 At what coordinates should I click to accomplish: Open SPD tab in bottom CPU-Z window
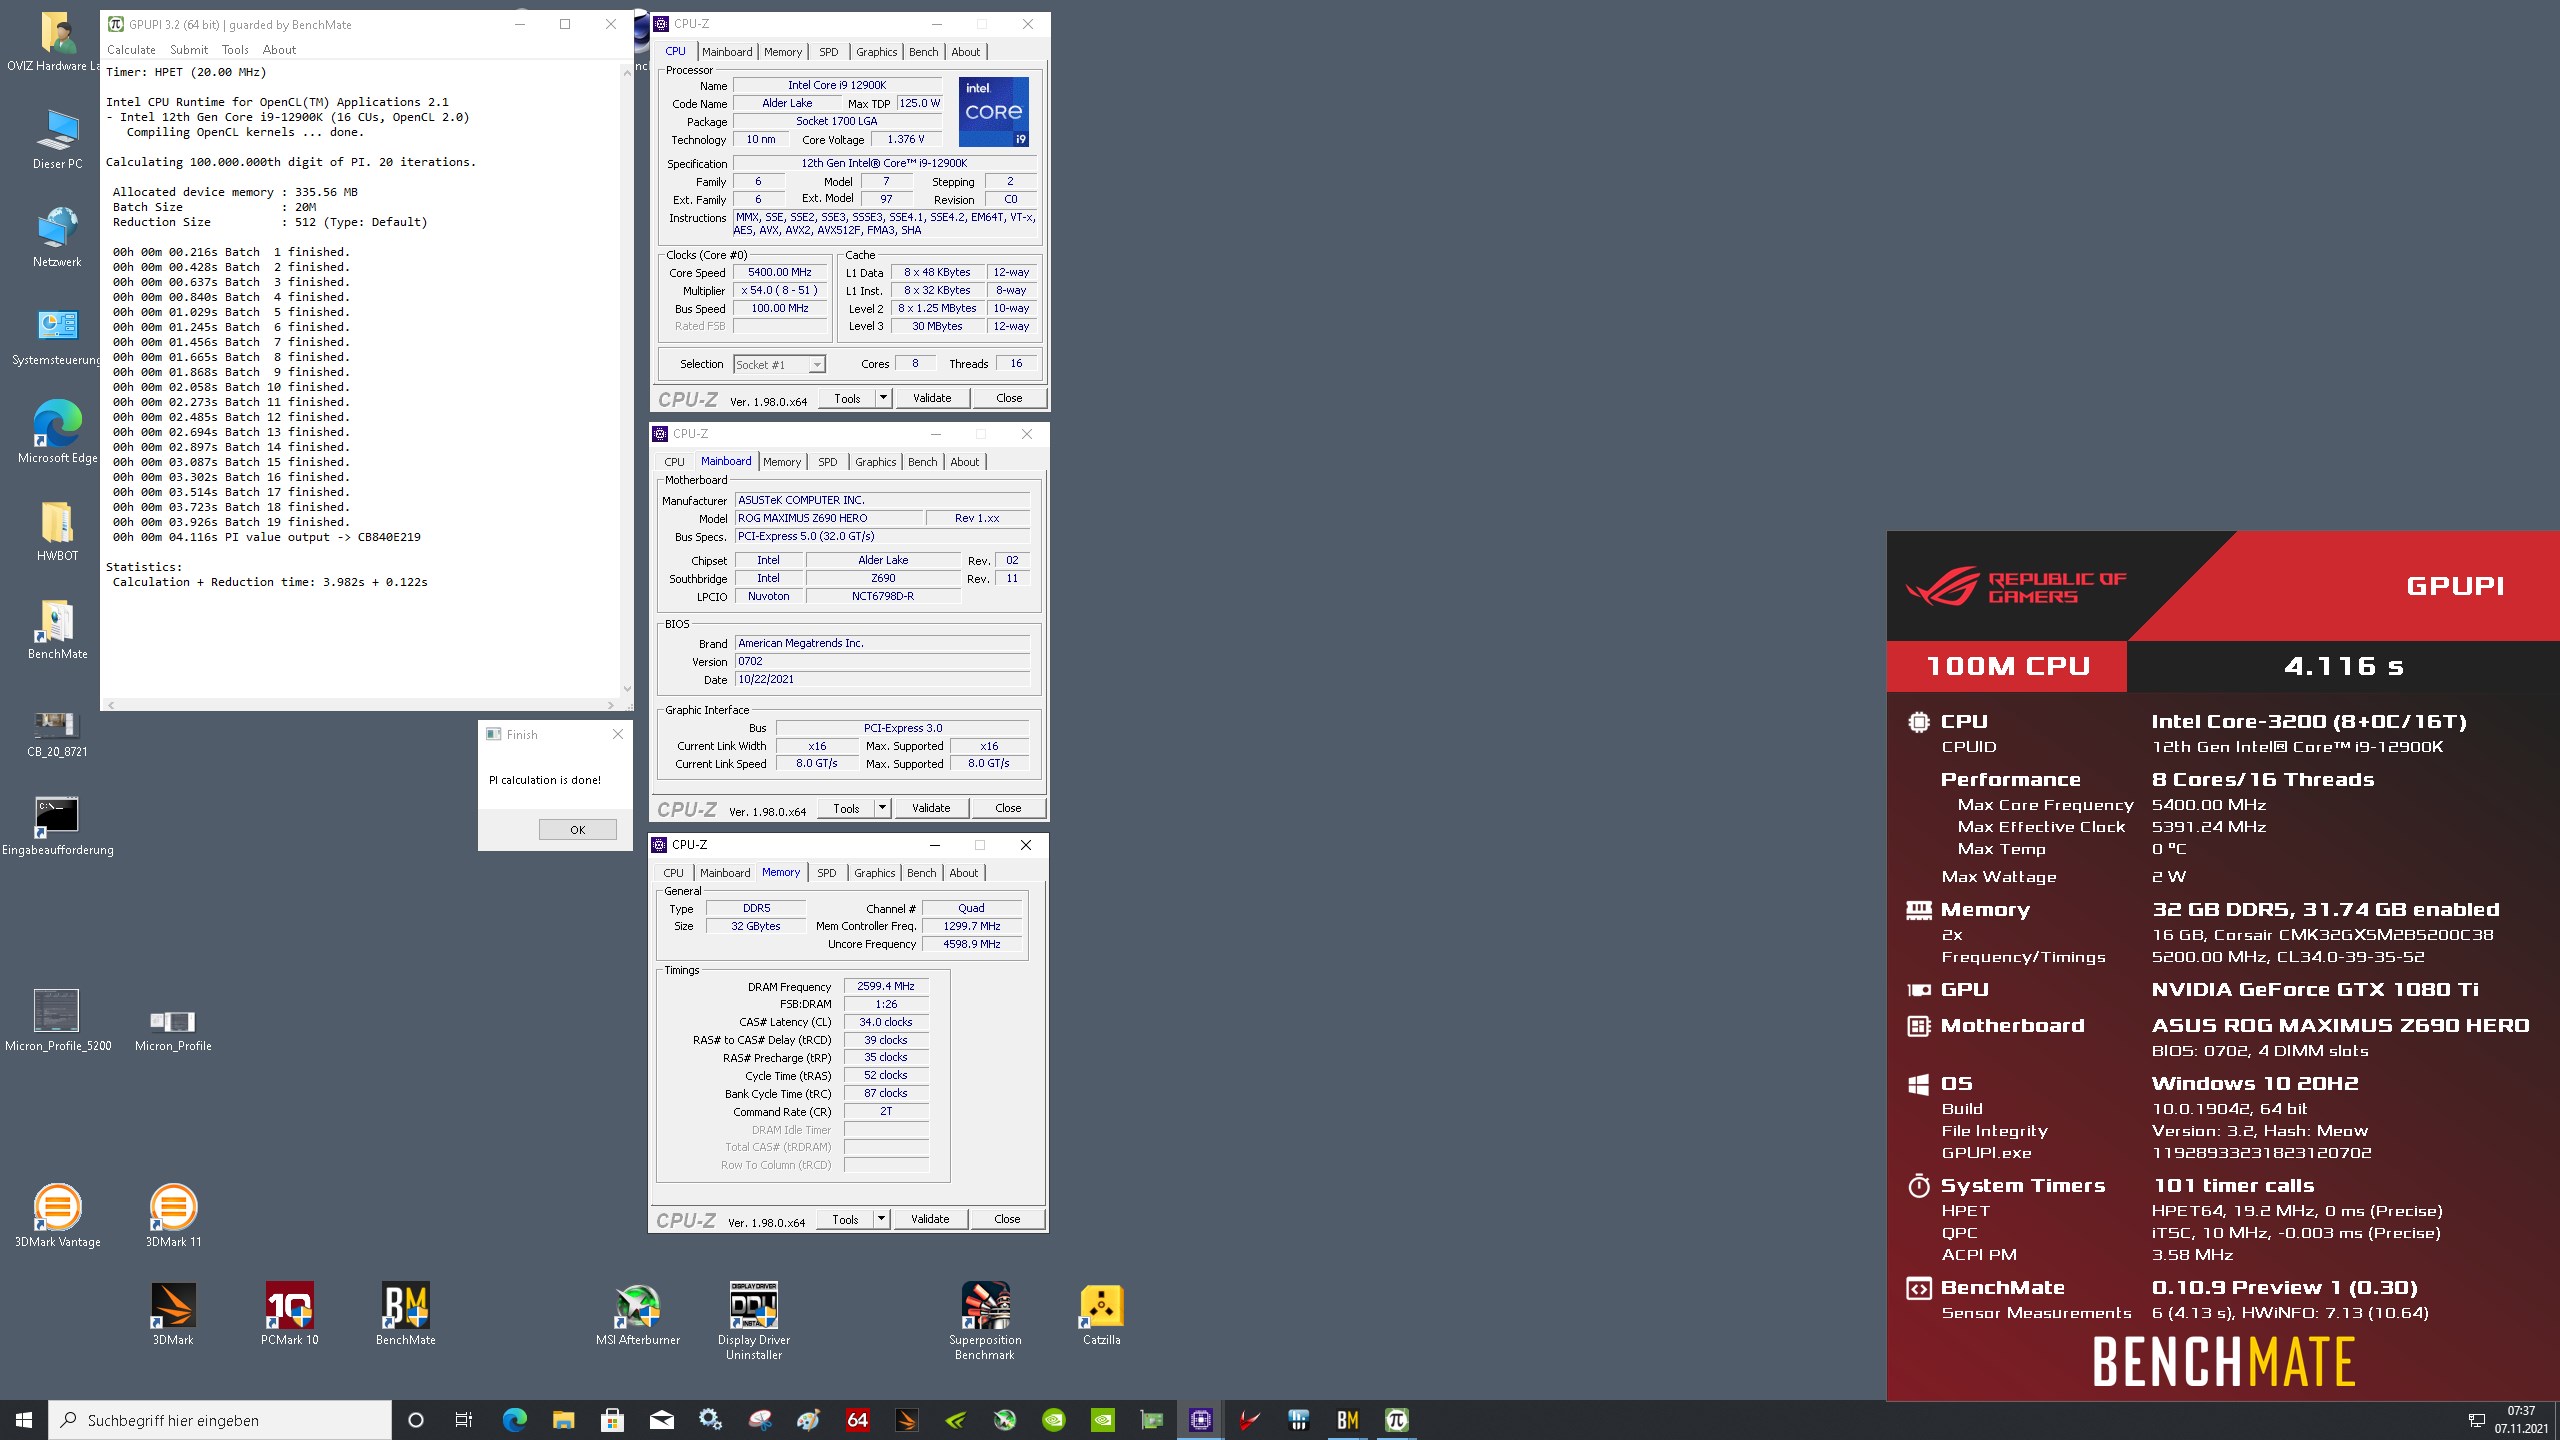tap(827, 873)
